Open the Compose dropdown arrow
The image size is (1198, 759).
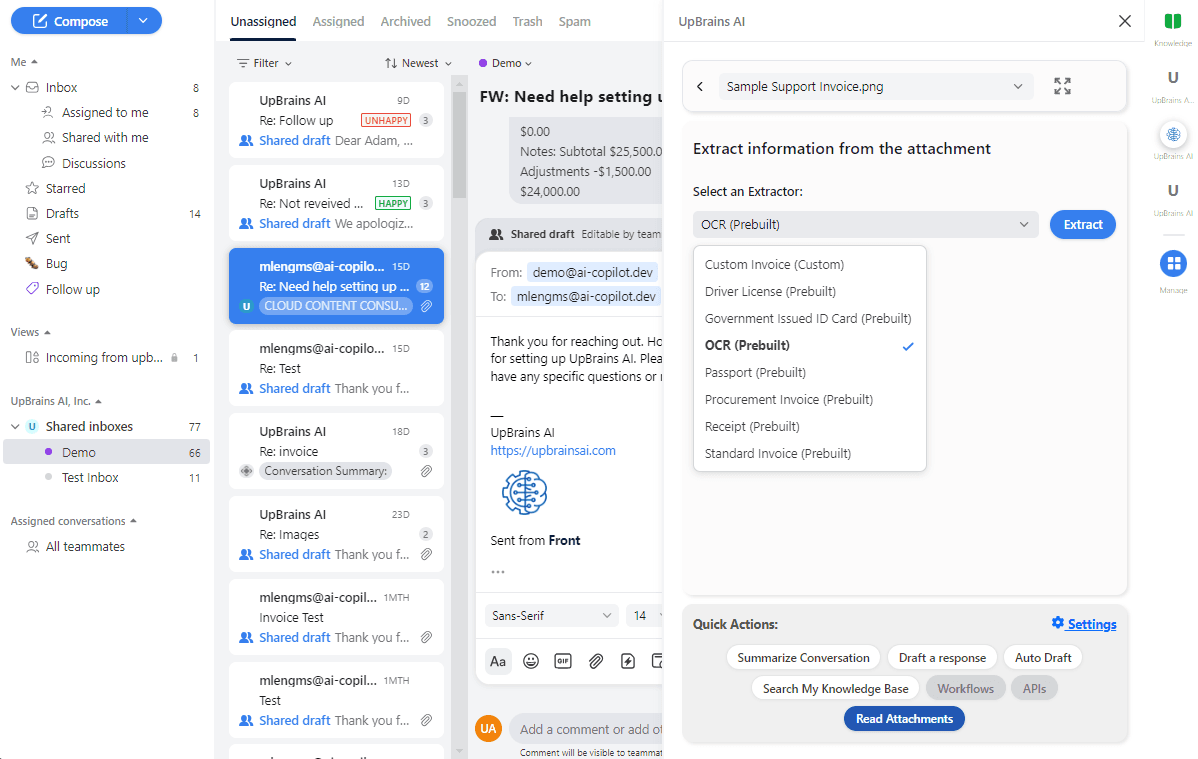tap(144, 21)
